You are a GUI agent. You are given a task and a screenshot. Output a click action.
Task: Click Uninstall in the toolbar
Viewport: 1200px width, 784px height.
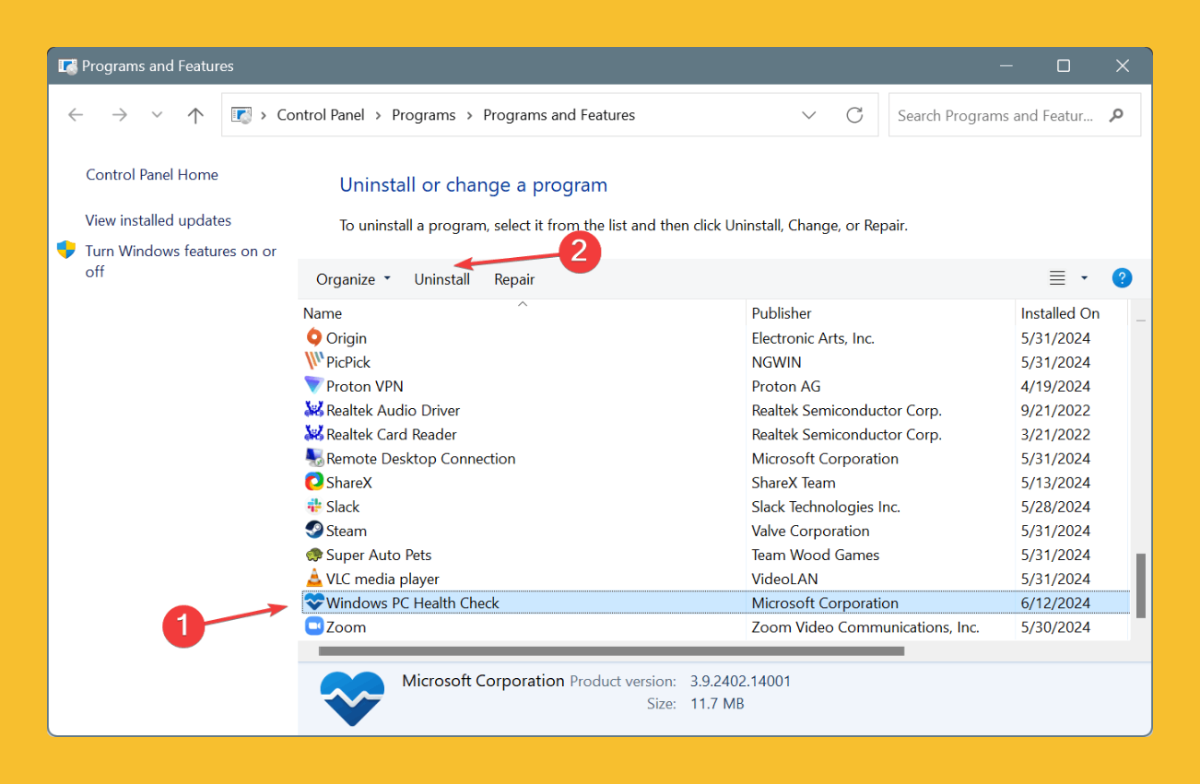(x=442, y=279)
